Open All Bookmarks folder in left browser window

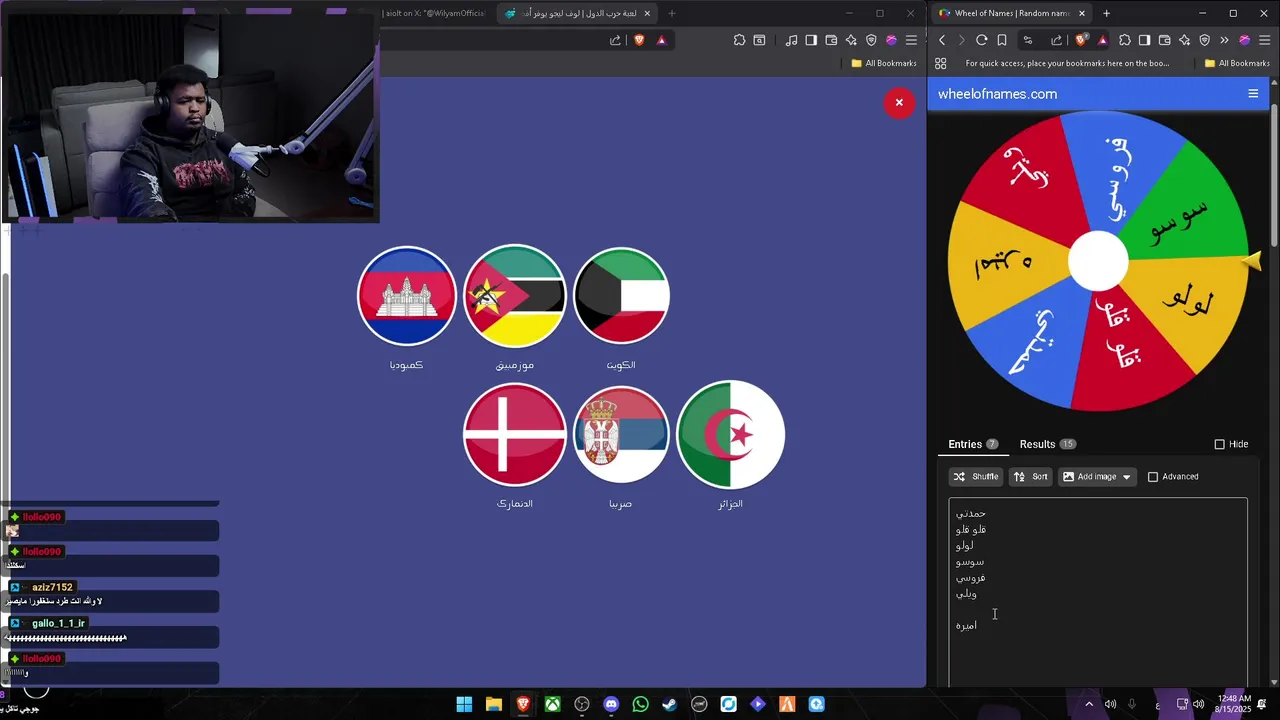(x=884, y=63)
